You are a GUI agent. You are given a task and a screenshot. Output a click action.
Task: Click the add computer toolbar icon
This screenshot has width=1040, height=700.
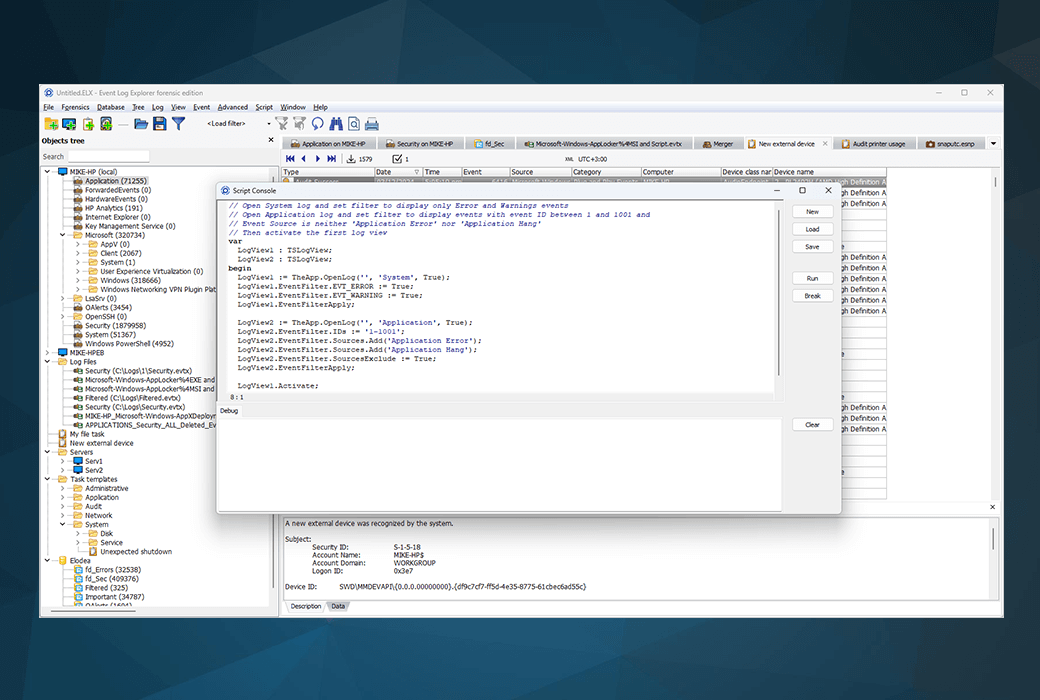pos(69,124)
